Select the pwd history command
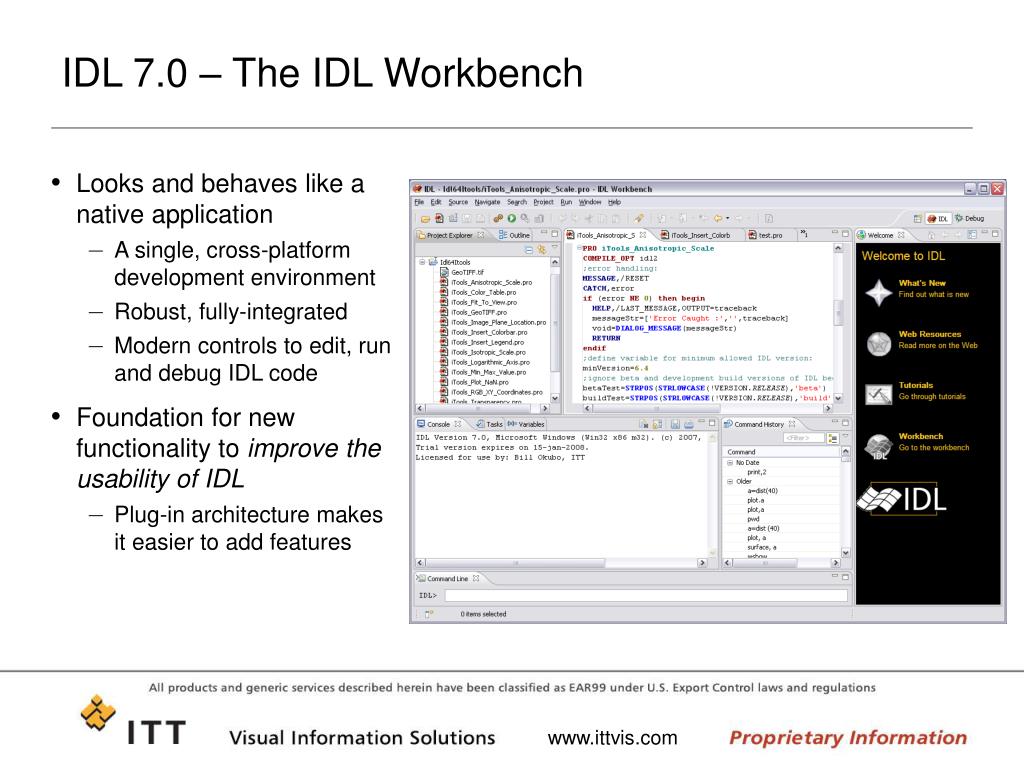This screenshot has width=1024, height=768. (753, 519)
